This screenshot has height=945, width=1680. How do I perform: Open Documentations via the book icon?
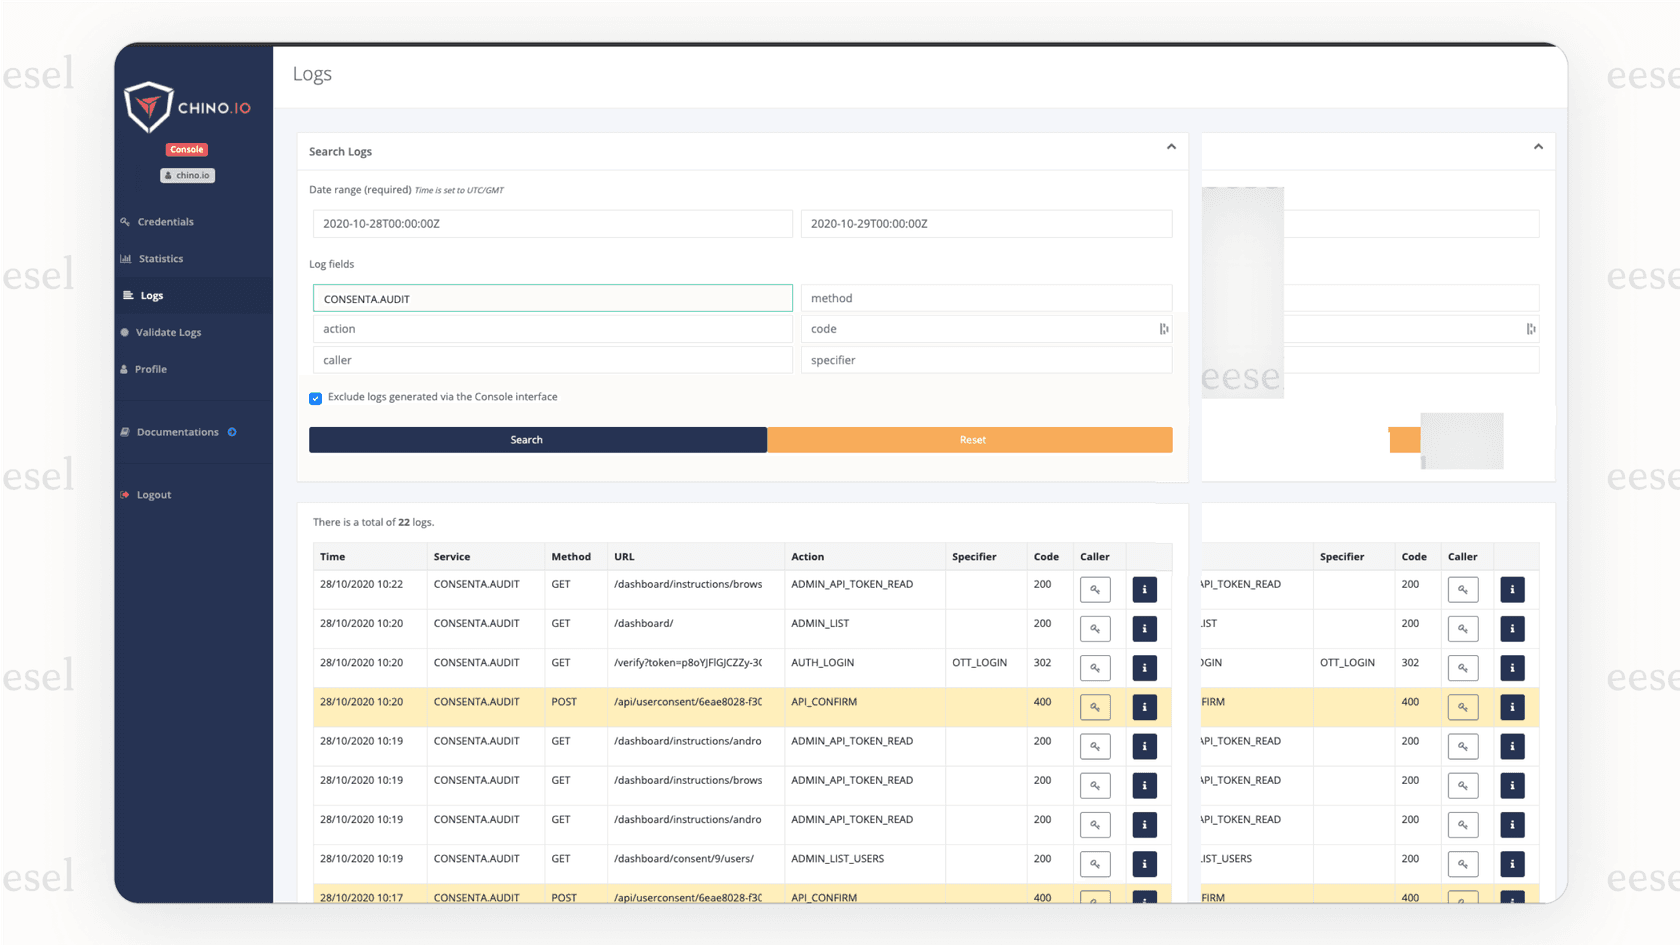tap(123, 431)
